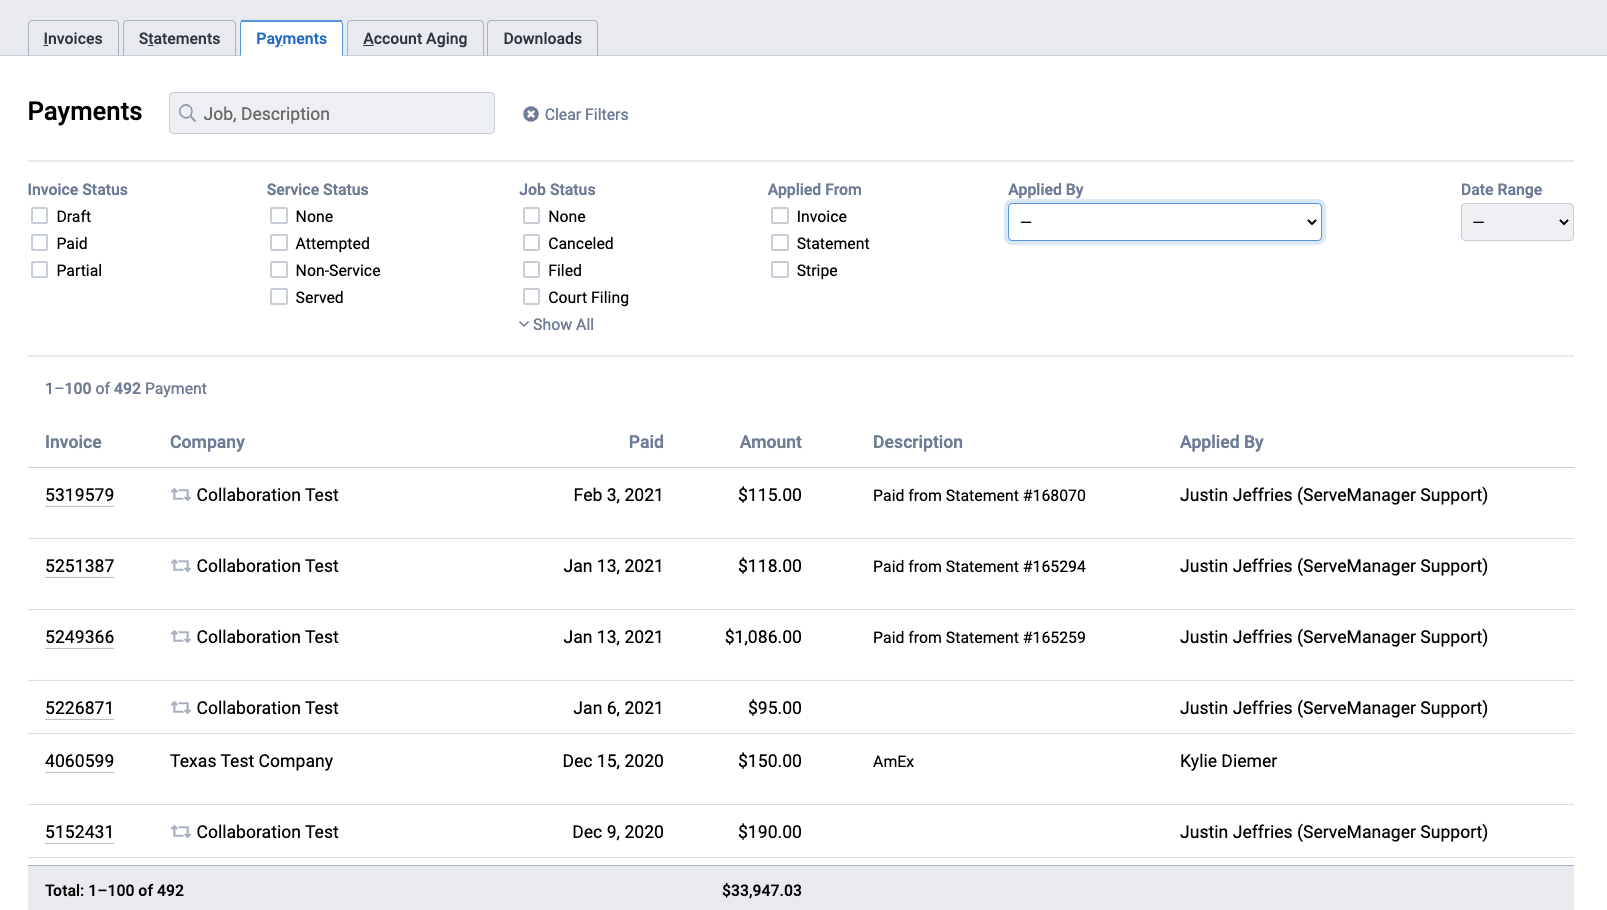Go to the Downloads tab
This screenshot has width=1607, height=910.
(542, 39)
